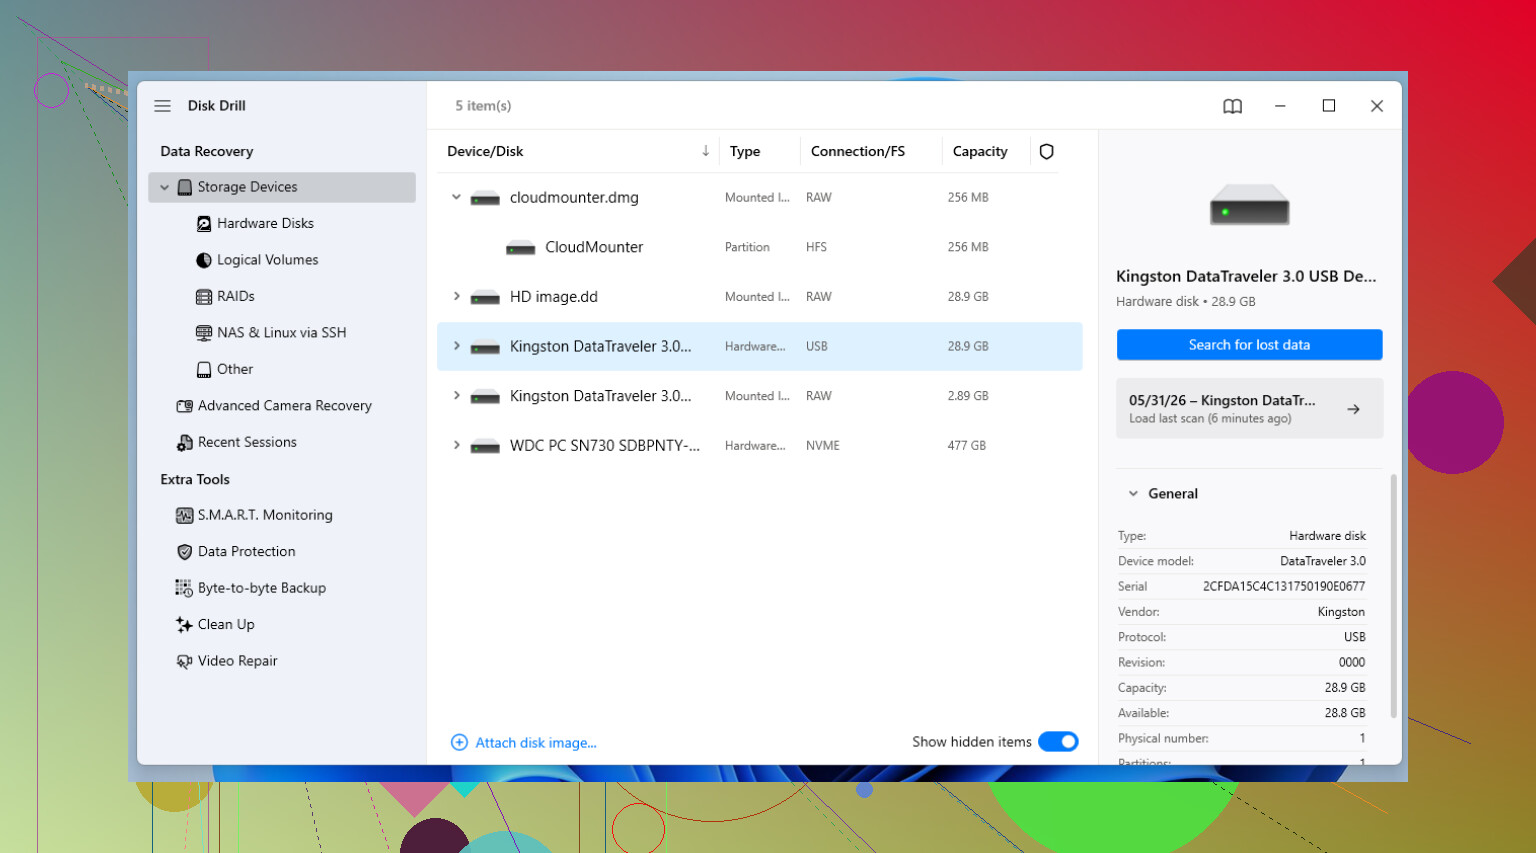Open Recent Sessions in sidebar
This screenshot has height=853, width=1536.
(x=247, y=442)
